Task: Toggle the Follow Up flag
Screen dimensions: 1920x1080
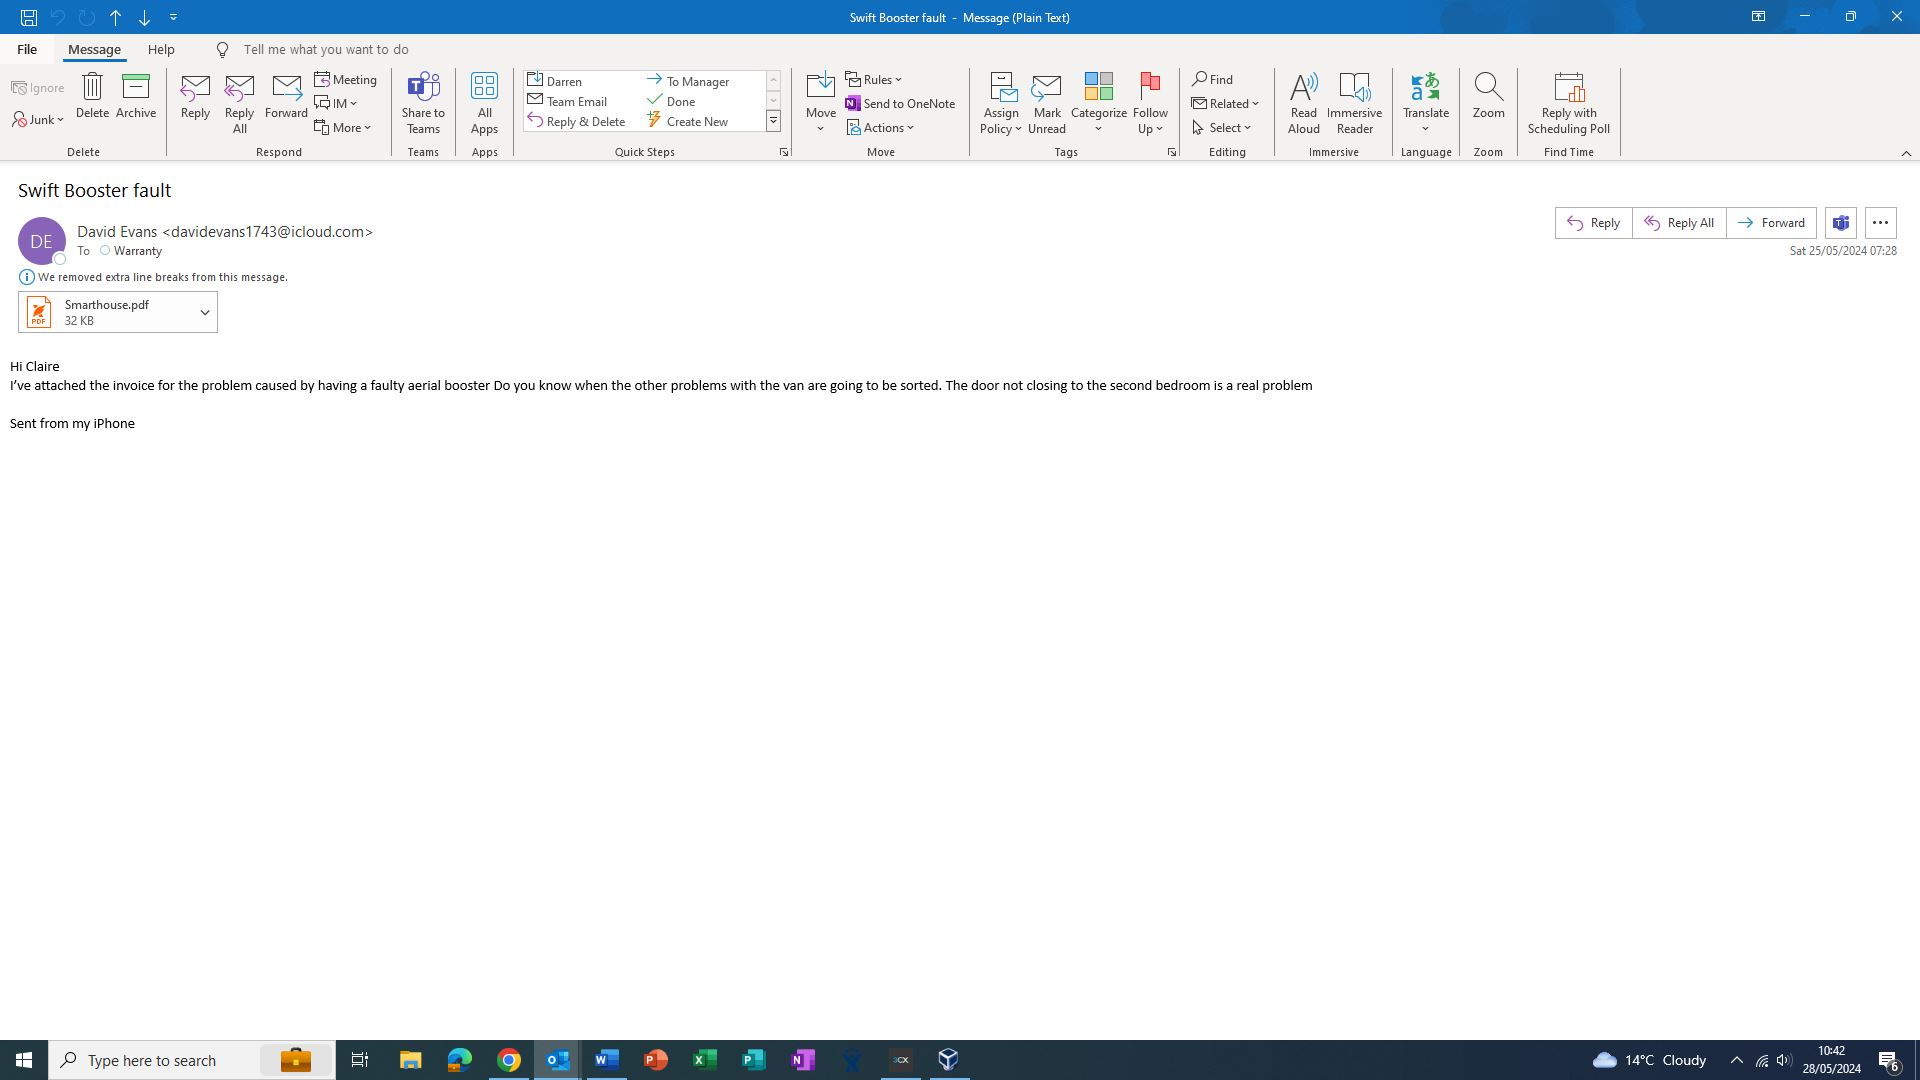Action: [1150, 88]
